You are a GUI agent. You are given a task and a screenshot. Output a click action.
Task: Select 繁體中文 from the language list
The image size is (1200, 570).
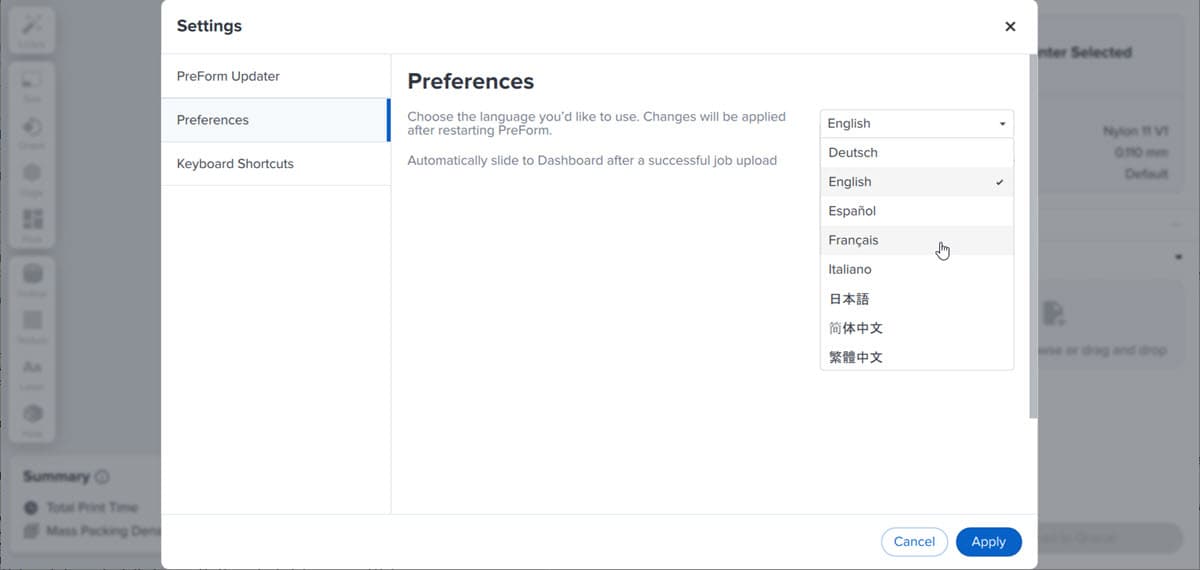(x=917, y=356)
